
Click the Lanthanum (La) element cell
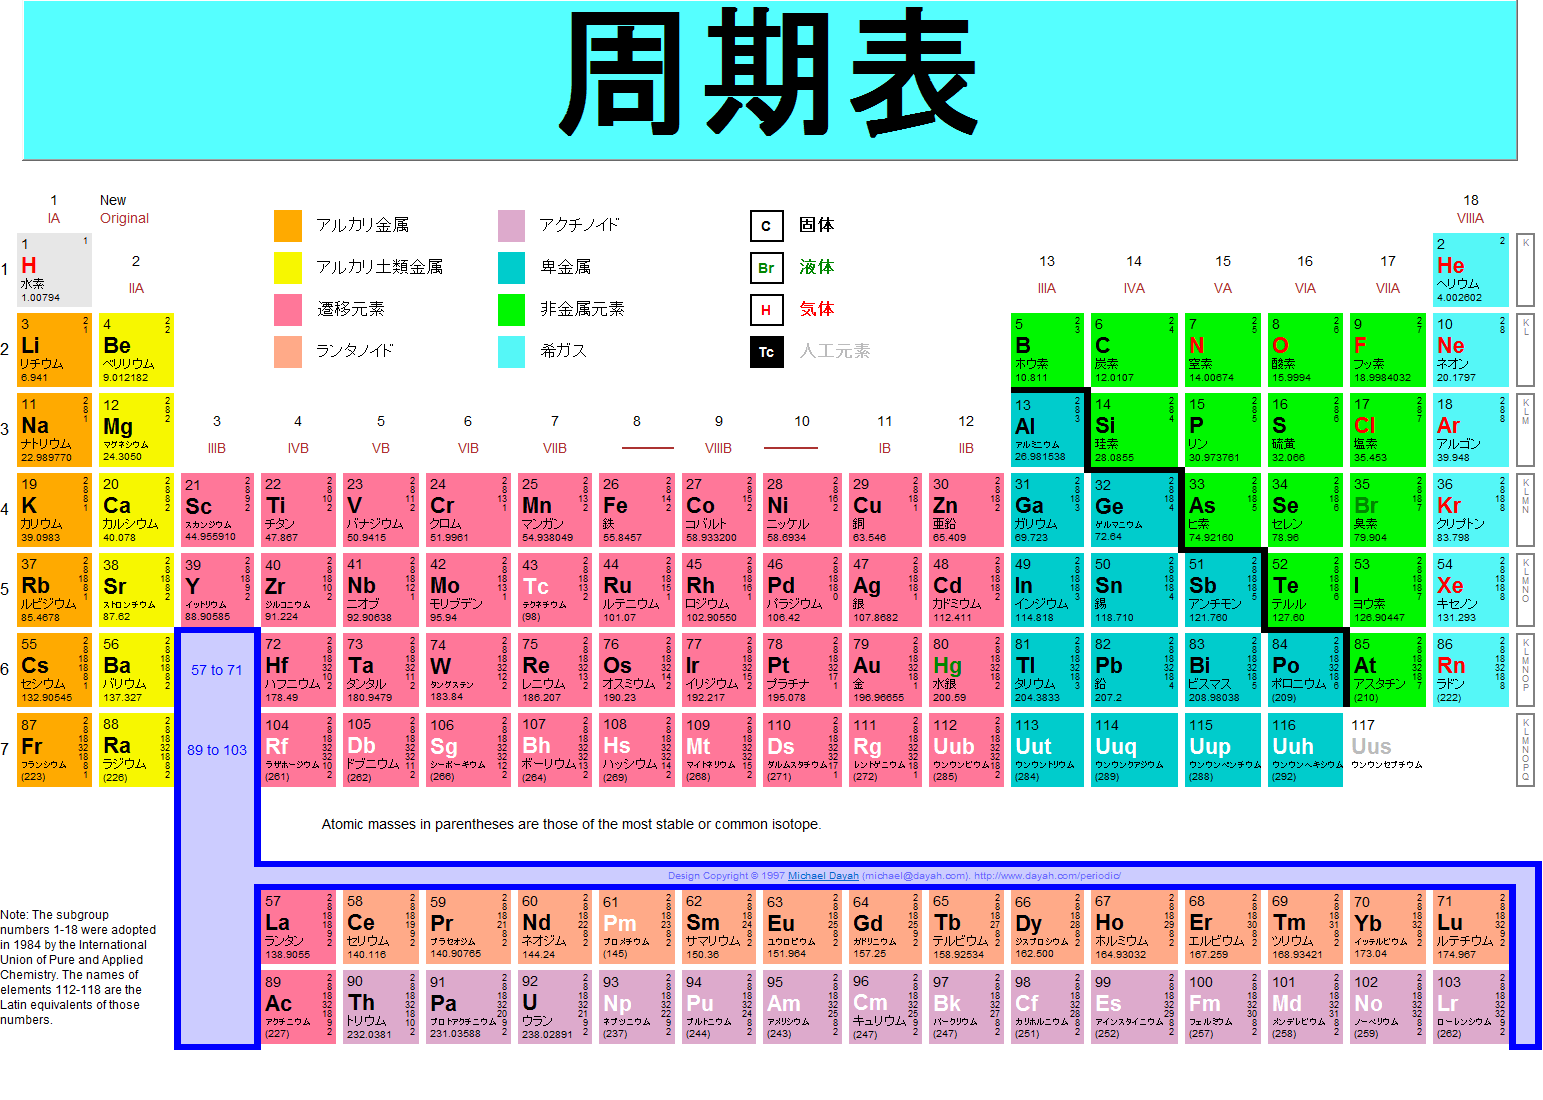click(298, 927)
